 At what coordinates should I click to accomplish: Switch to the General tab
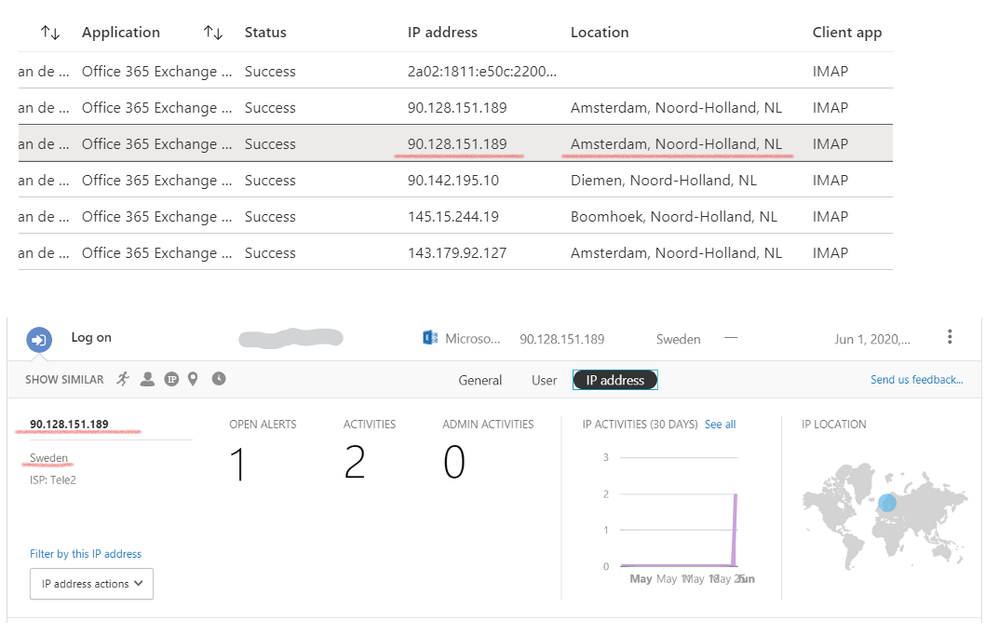[x=480, y=380]
